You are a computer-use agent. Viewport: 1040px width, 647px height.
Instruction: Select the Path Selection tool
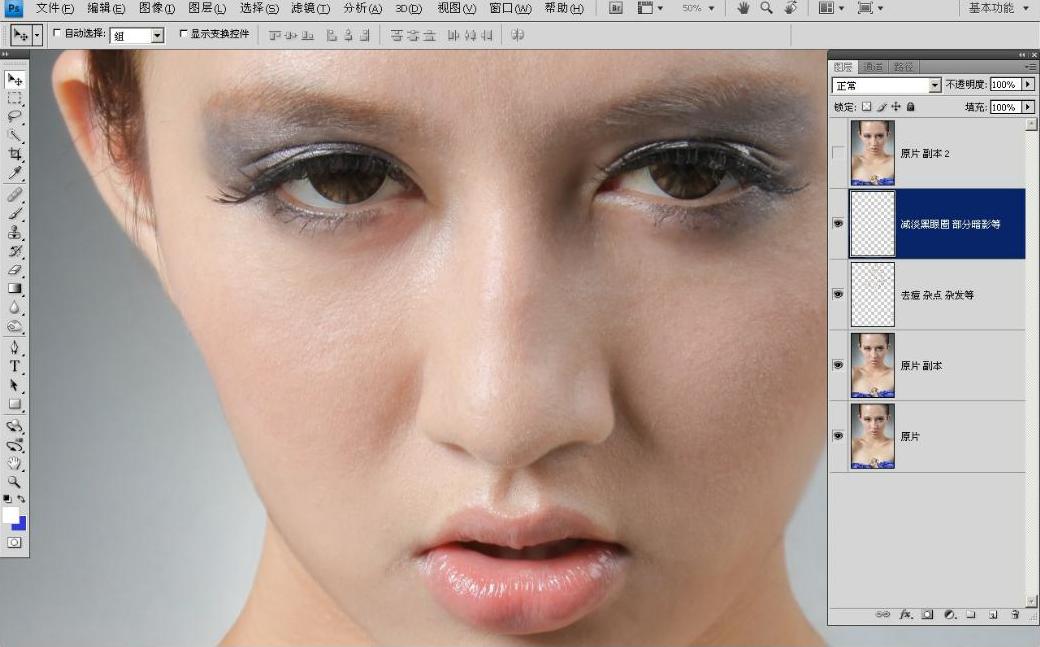point(14,386)
